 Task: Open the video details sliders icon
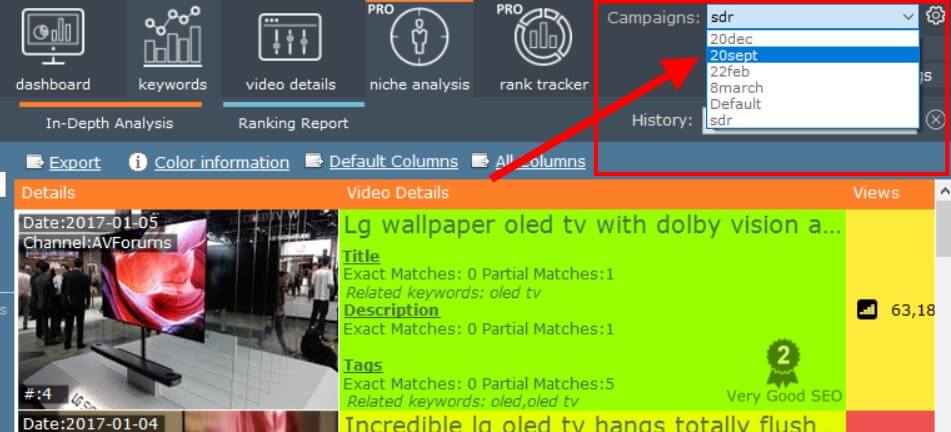pyautogui.click(x=290, y=37)
